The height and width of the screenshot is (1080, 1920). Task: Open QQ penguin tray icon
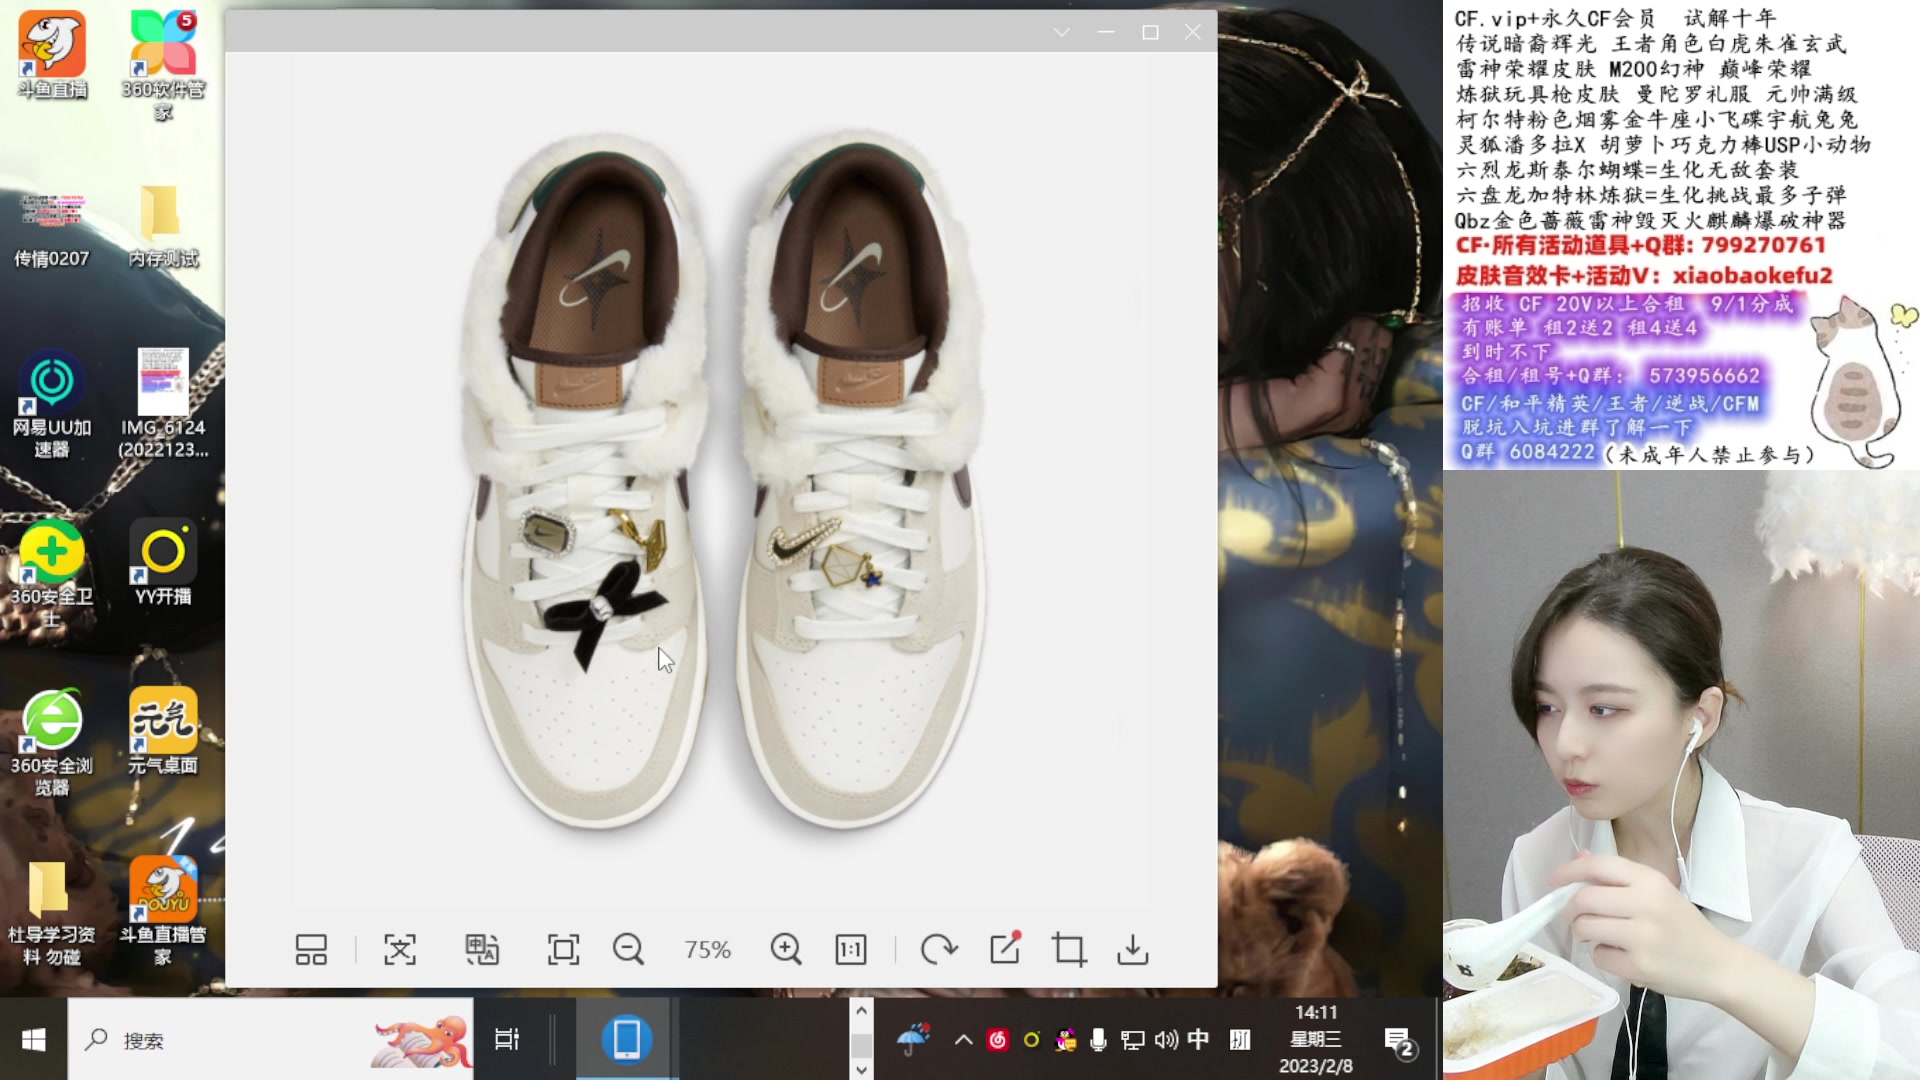[1066, 1040]
